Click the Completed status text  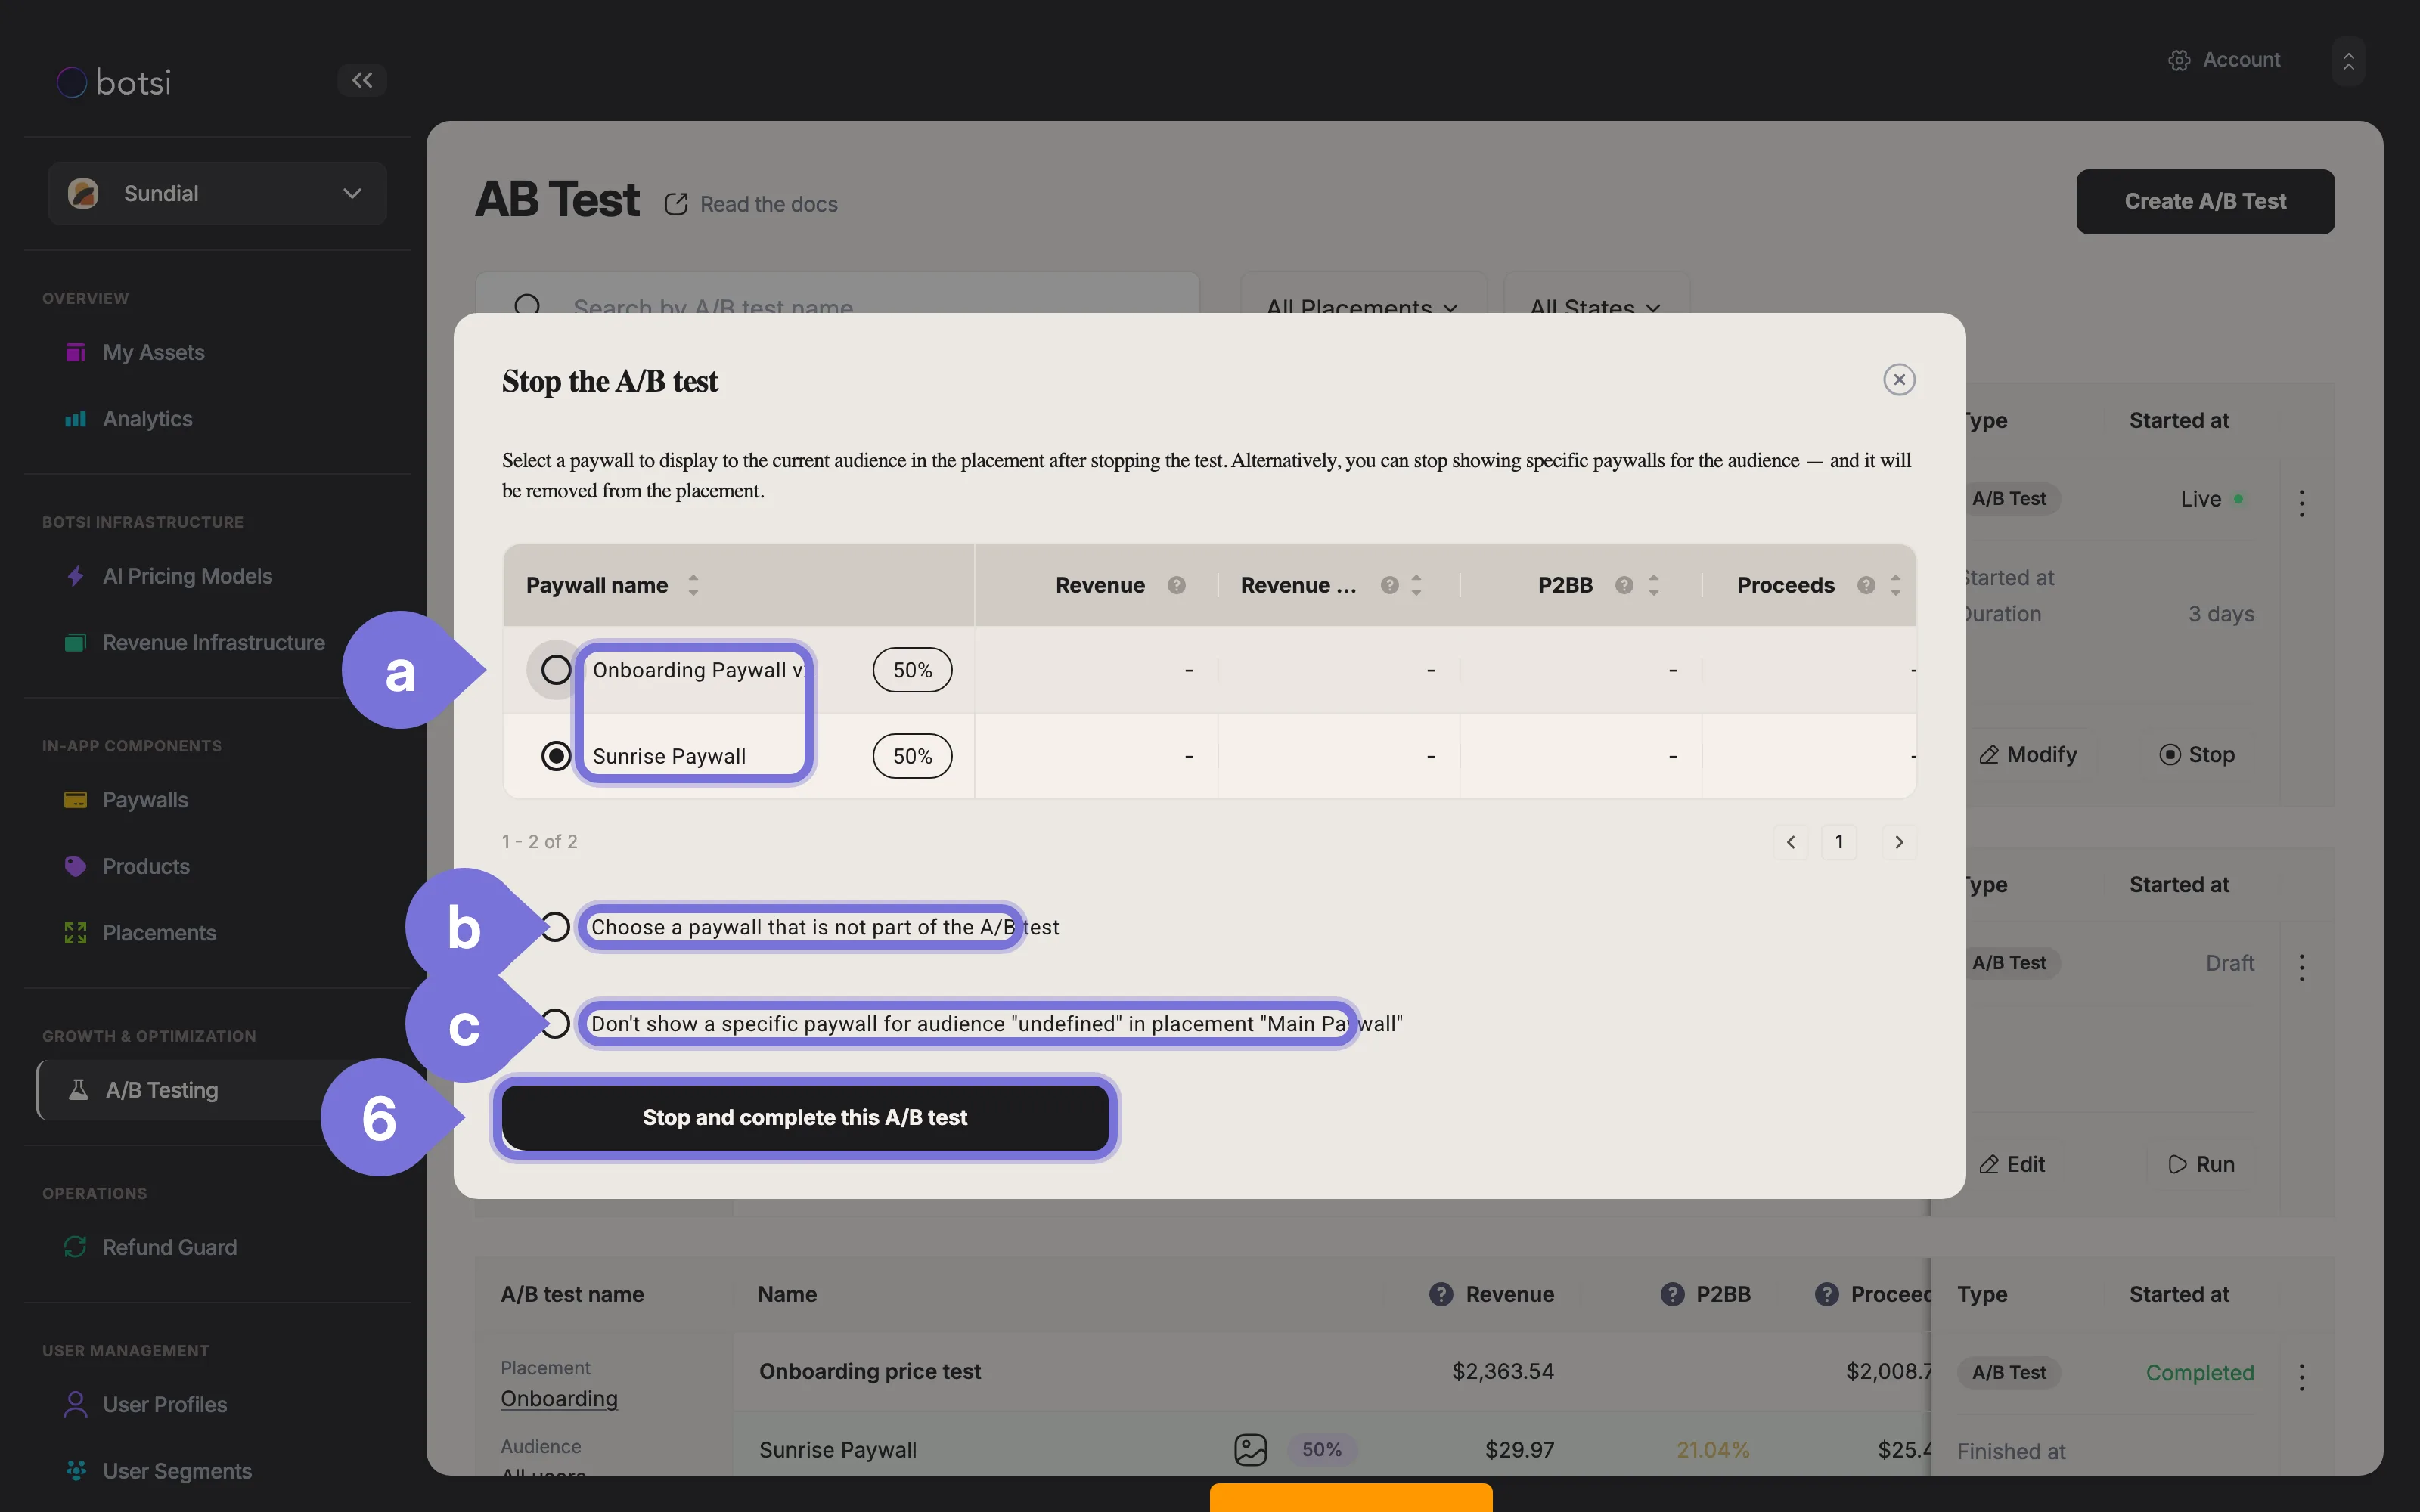(x=2200, y=1372)
